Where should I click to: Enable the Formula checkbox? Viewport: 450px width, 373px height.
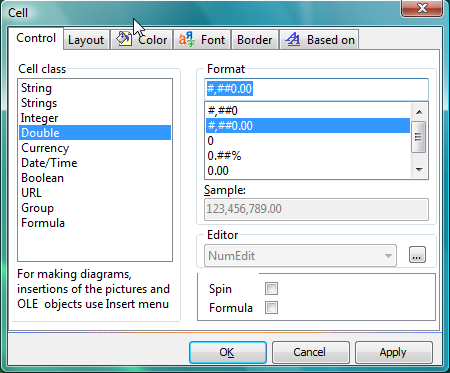click(x=271, y=307)
